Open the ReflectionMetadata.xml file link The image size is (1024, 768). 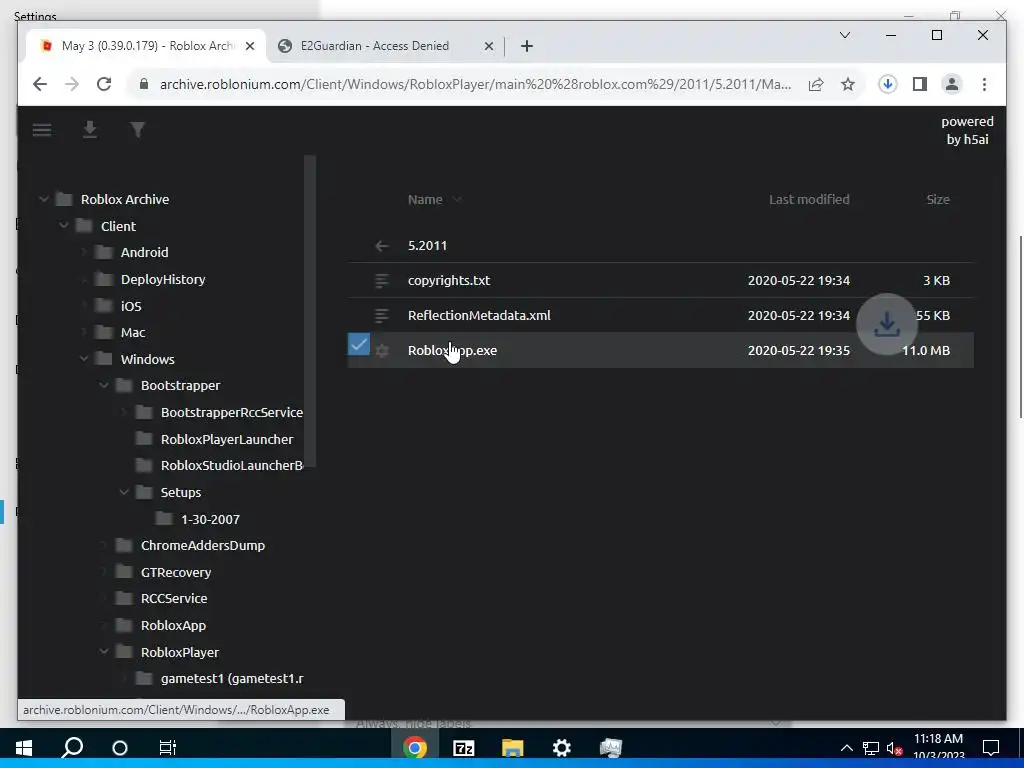pos(479,315)
